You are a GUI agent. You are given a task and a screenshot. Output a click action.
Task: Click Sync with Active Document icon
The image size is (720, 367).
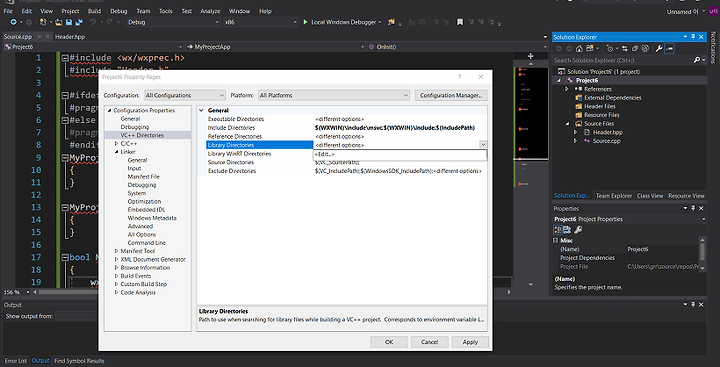[625, 49]
